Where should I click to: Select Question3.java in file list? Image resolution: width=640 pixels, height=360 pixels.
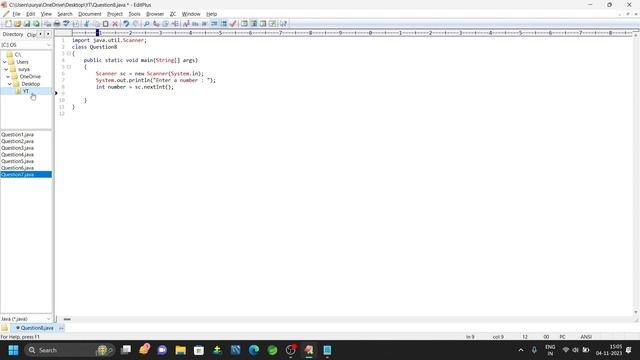(18, 148)
